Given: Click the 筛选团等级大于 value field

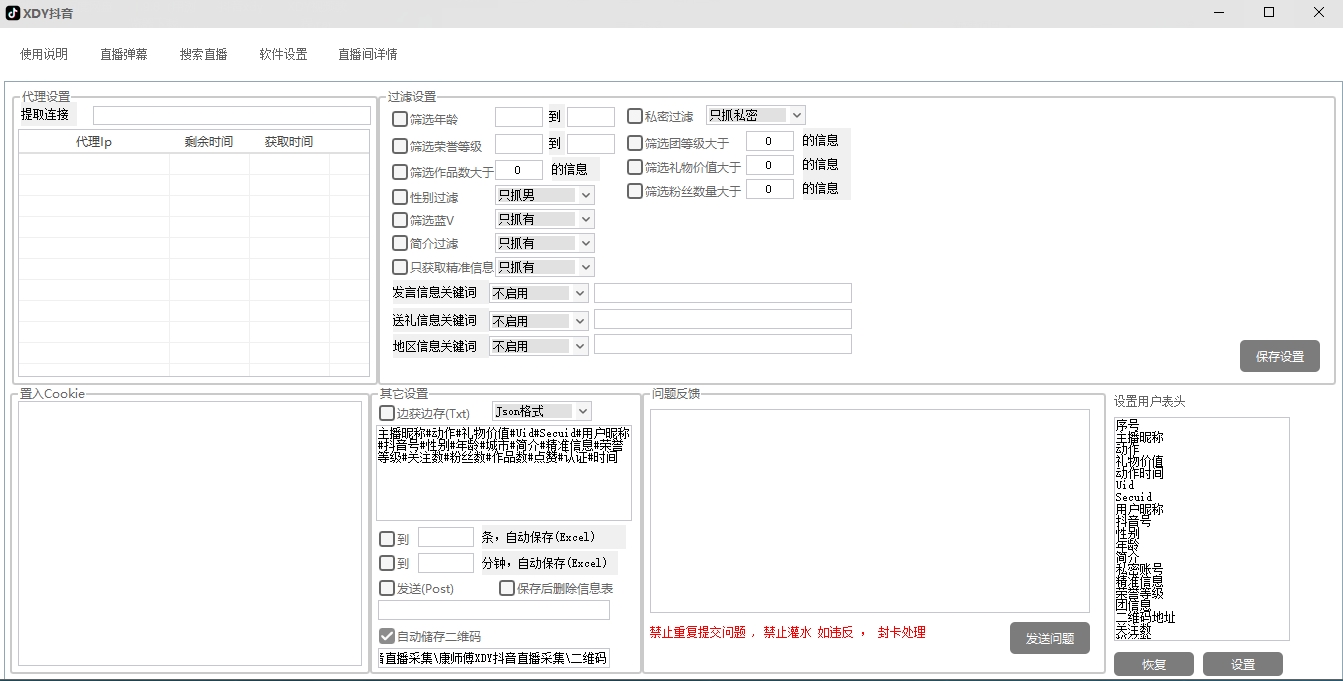Looking at the screenshot, I should pos(770,141).
